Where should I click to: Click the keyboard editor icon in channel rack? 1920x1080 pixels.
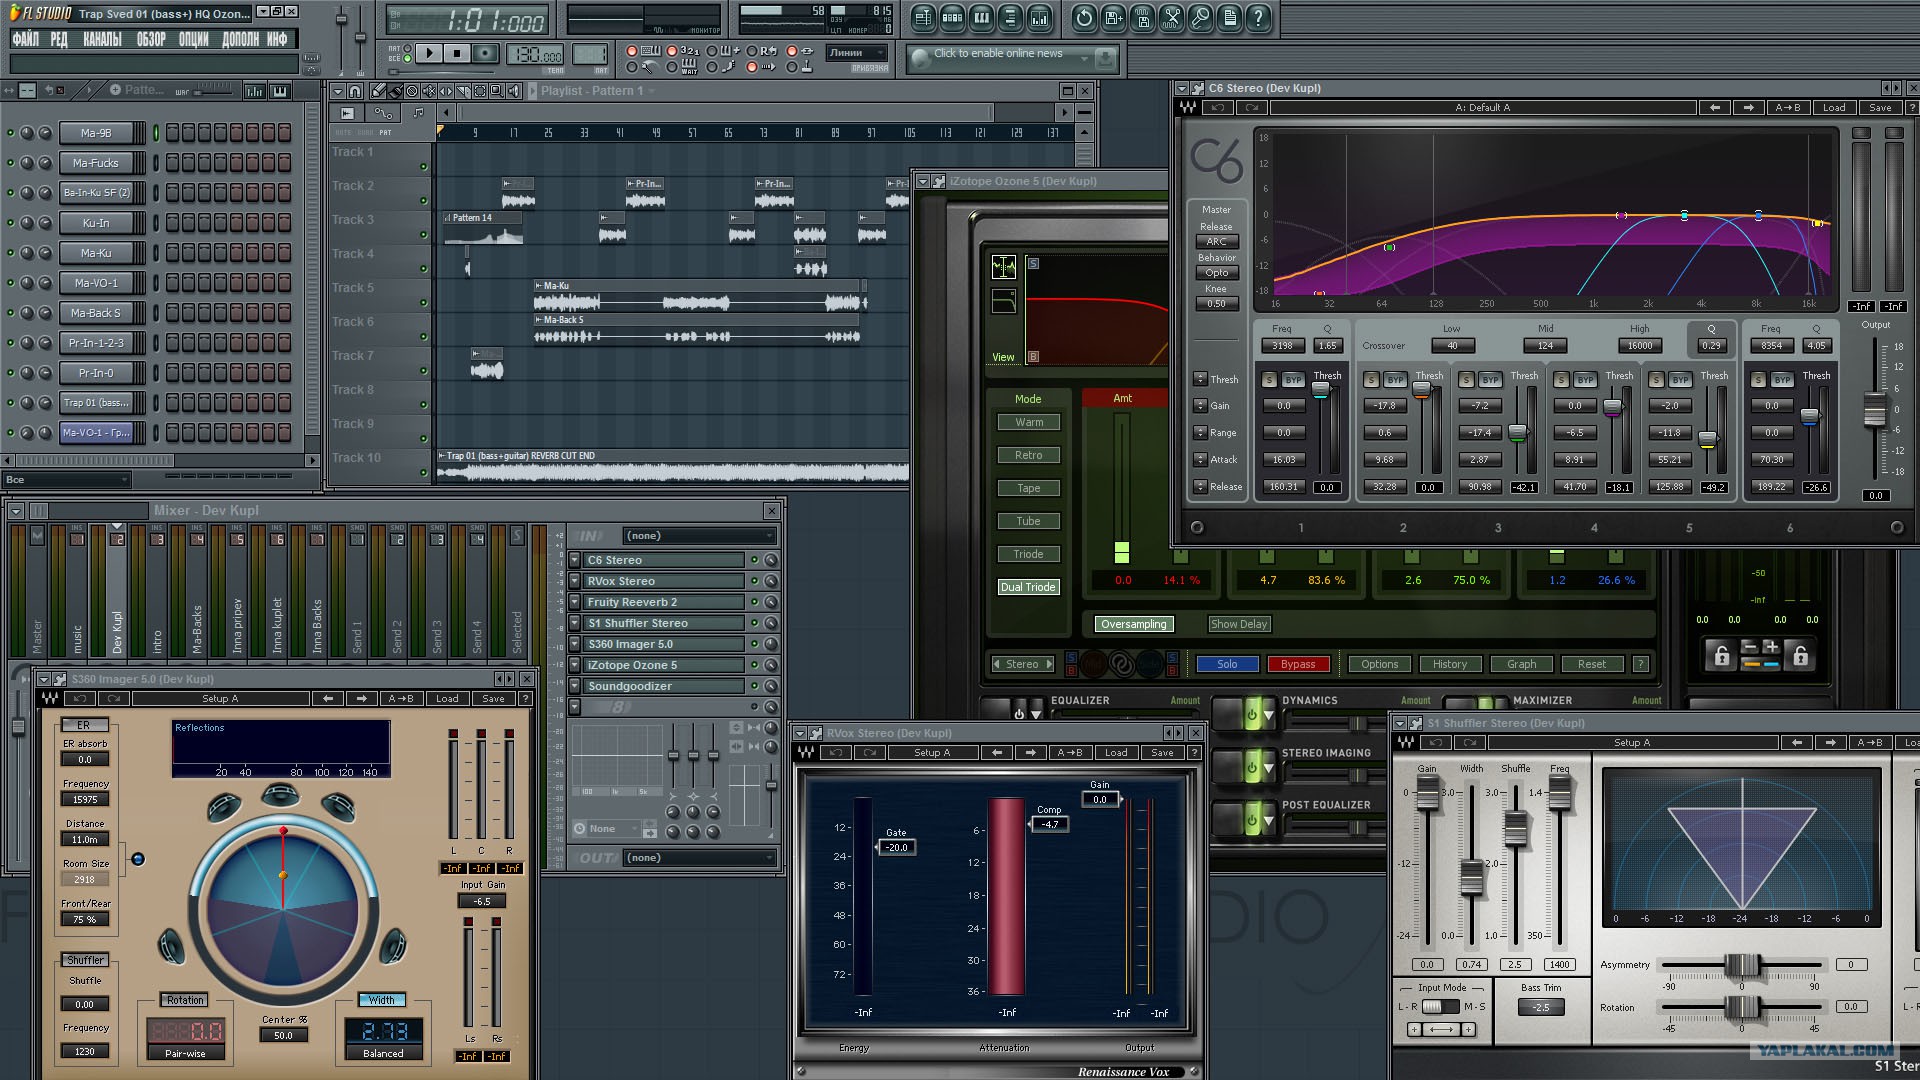point(280,91)
